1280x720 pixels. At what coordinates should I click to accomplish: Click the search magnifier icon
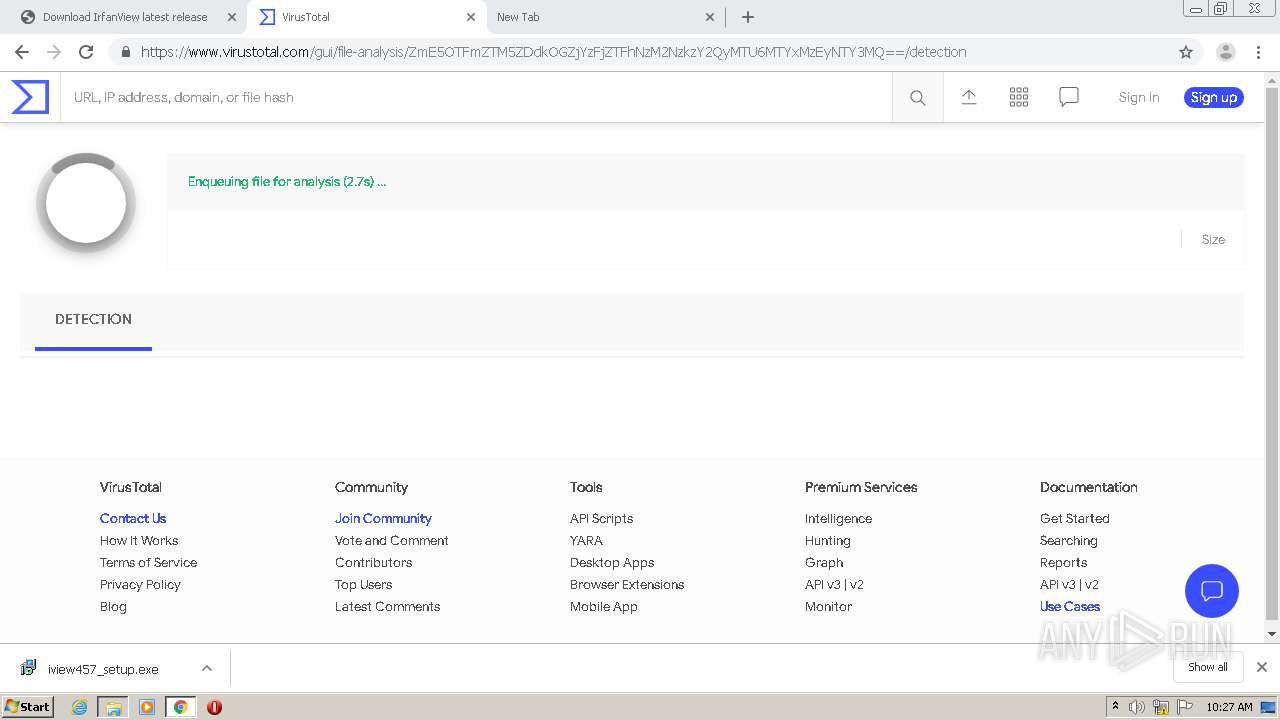click(x=917, y=97)
